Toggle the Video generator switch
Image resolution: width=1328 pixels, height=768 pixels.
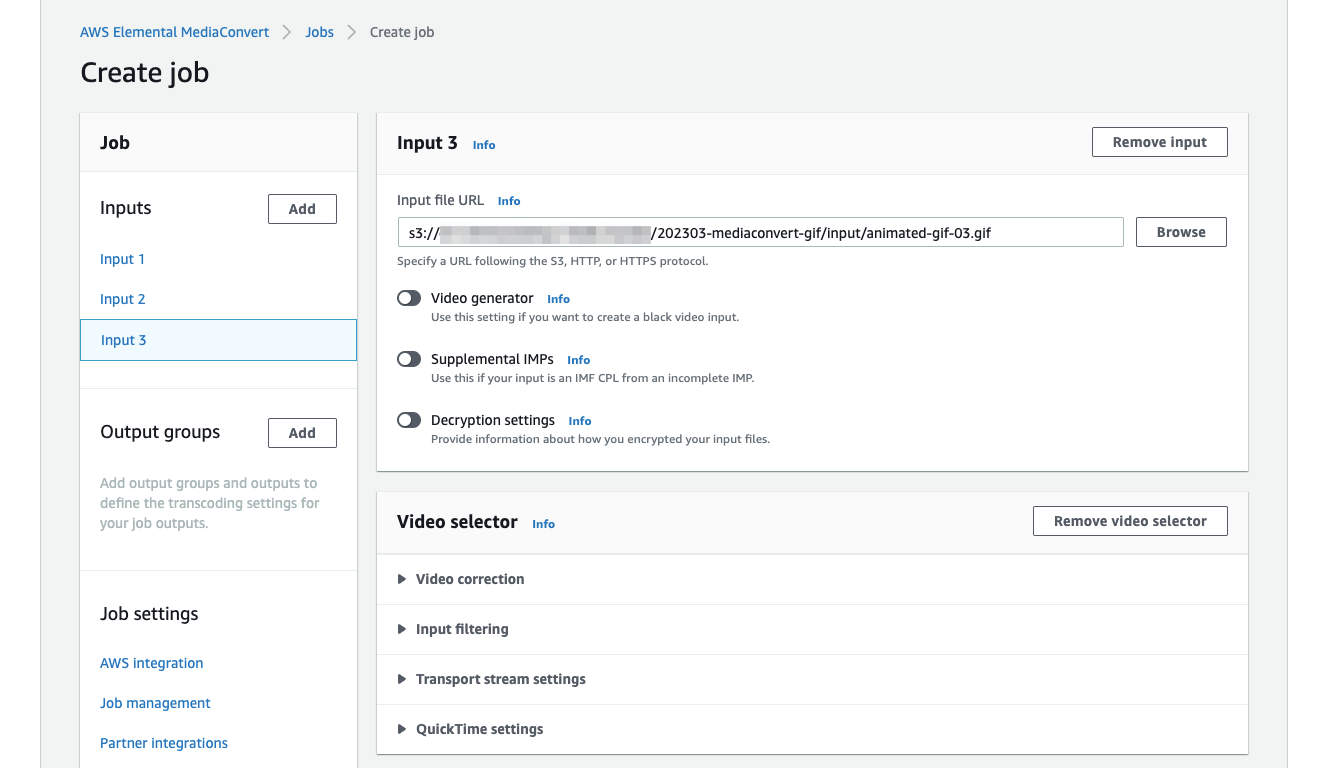409,298
